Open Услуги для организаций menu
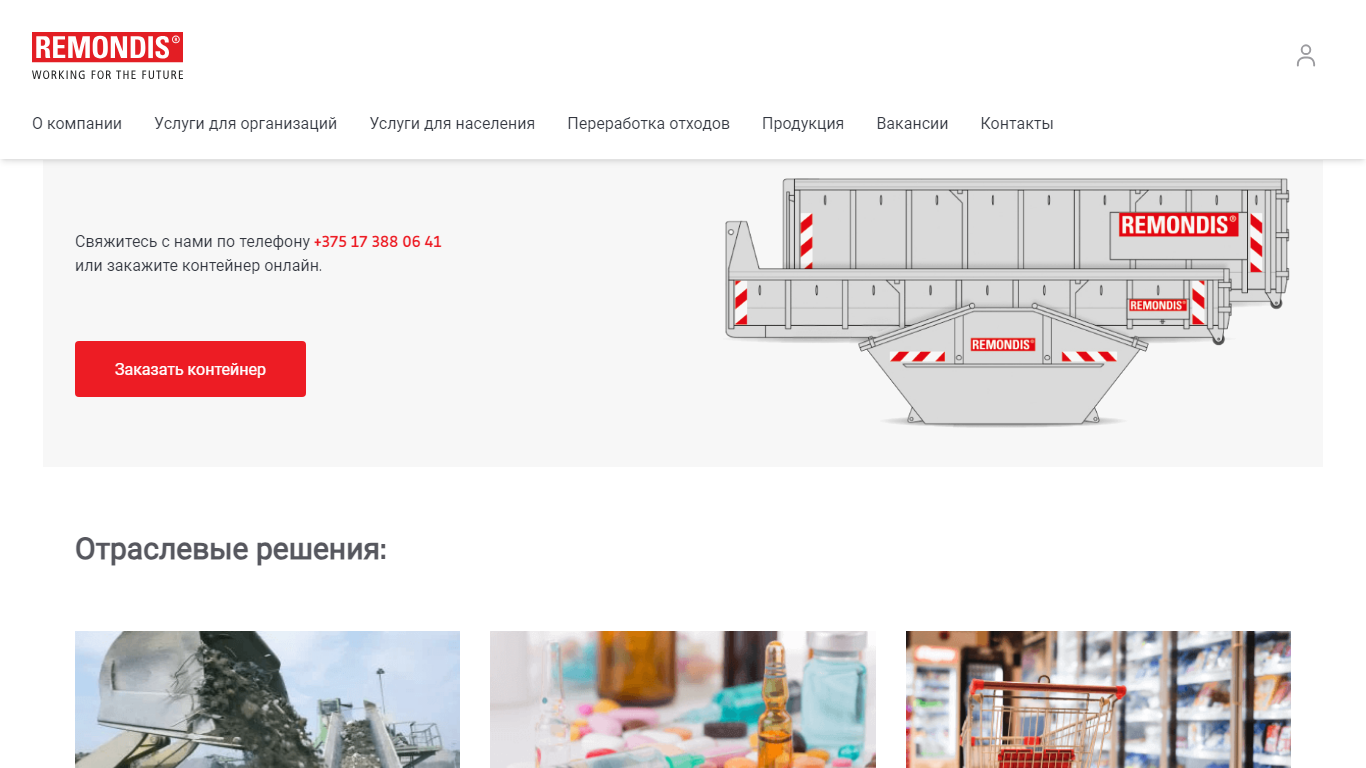 pyautogui.click(x=246, y=124)
